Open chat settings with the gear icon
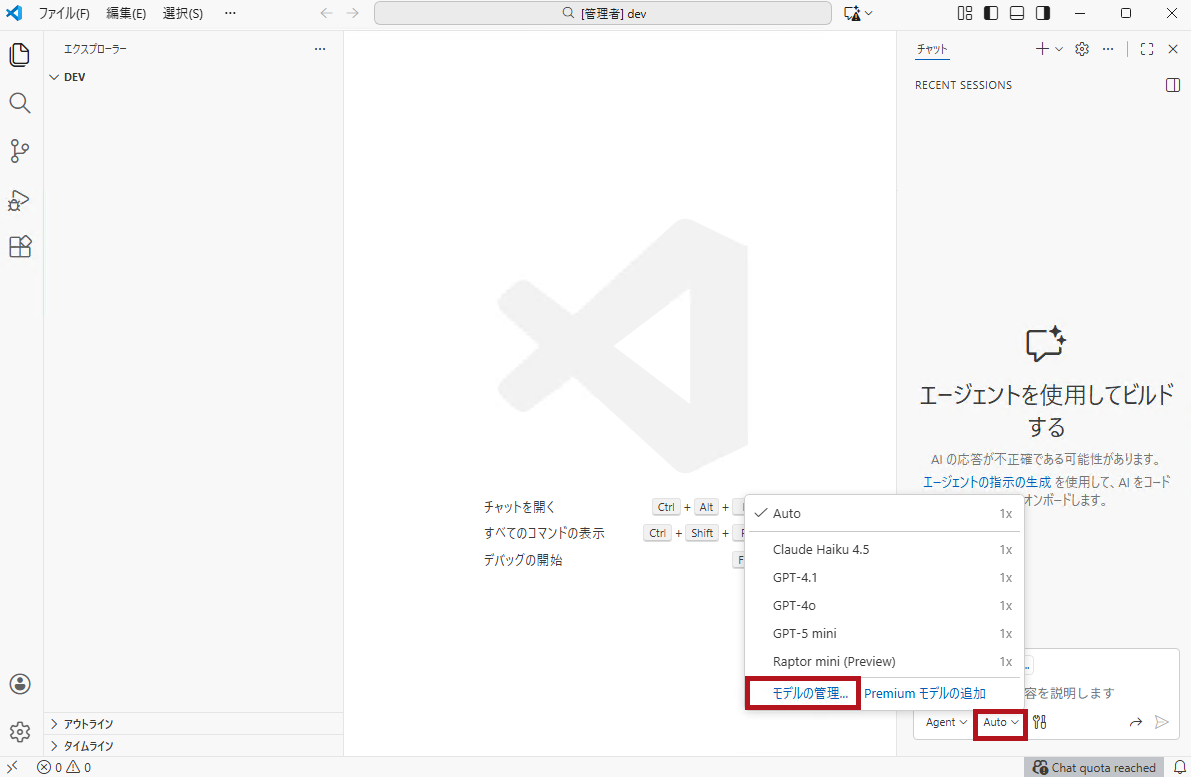Image resolution: width=1191 pixels, height=777 pixels. 1081,48
